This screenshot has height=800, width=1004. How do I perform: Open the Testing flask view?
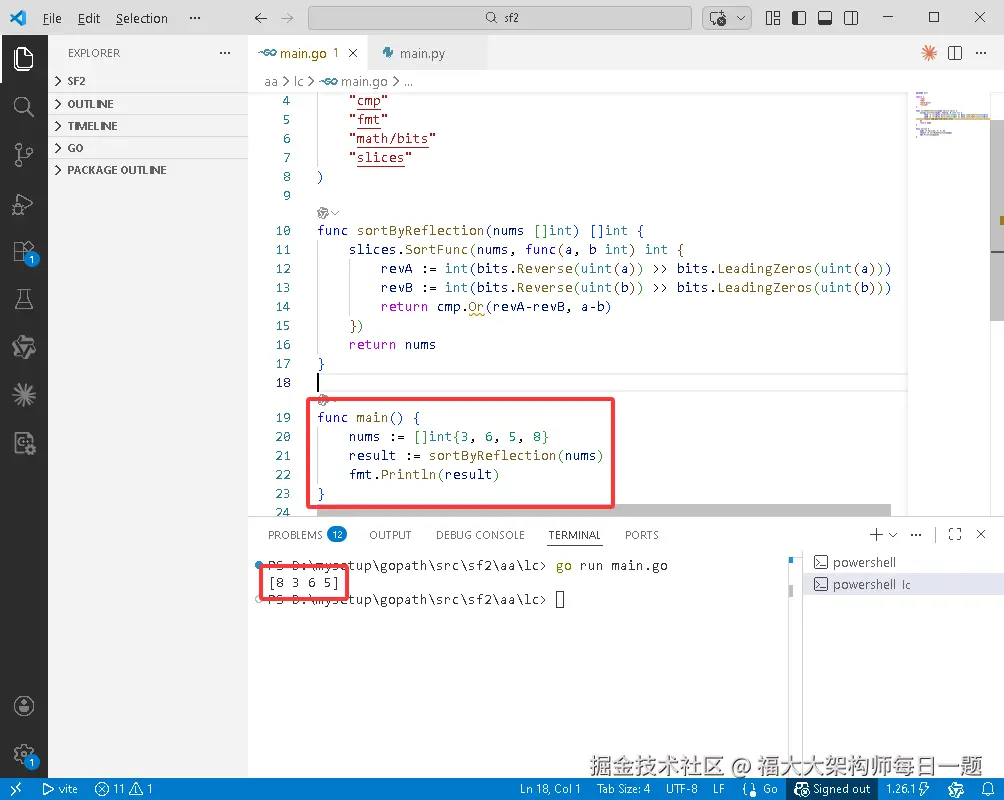(x=24, y=299)
